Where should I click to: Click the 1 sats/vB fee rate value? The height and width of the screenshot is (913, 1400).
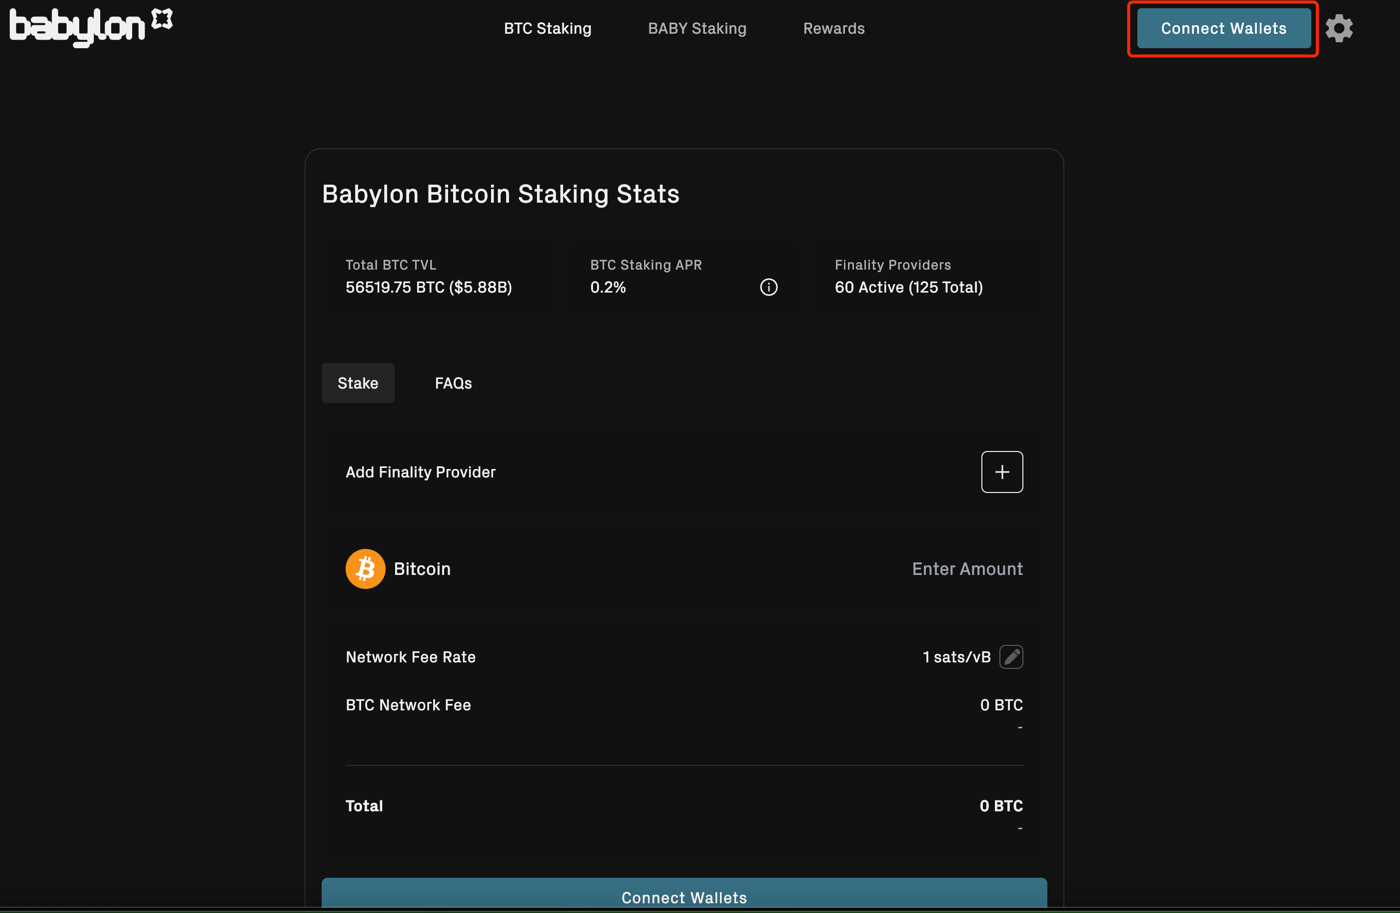tap(956, 657)
